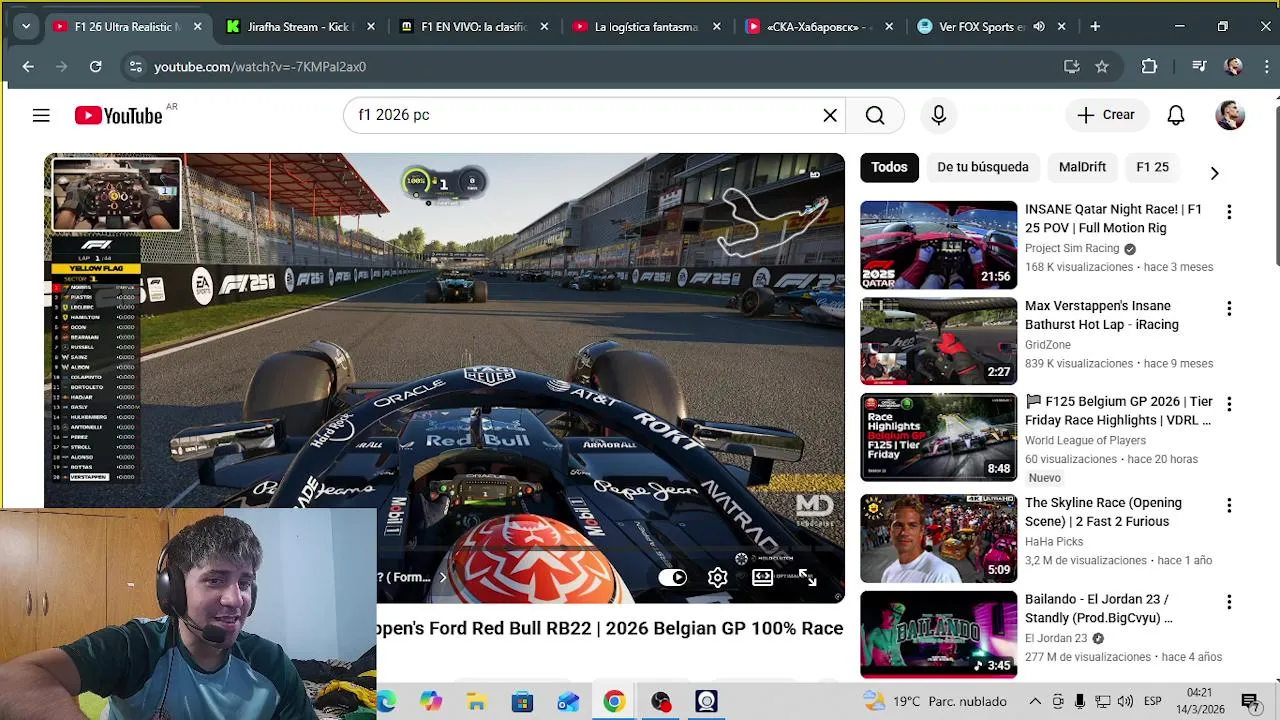Image resolution: width=1280 pixels, height=720 pixels.
Task: Open Copilot from the taskbar
Action: [430, 702]
